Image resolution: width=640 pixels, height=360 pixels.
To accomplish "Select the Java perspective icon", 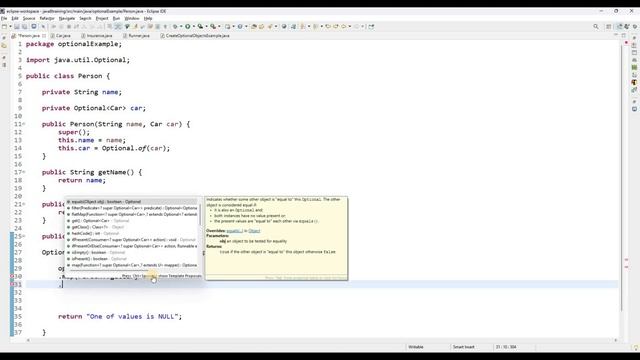I will pyautogui.click(x=619, y=27).
